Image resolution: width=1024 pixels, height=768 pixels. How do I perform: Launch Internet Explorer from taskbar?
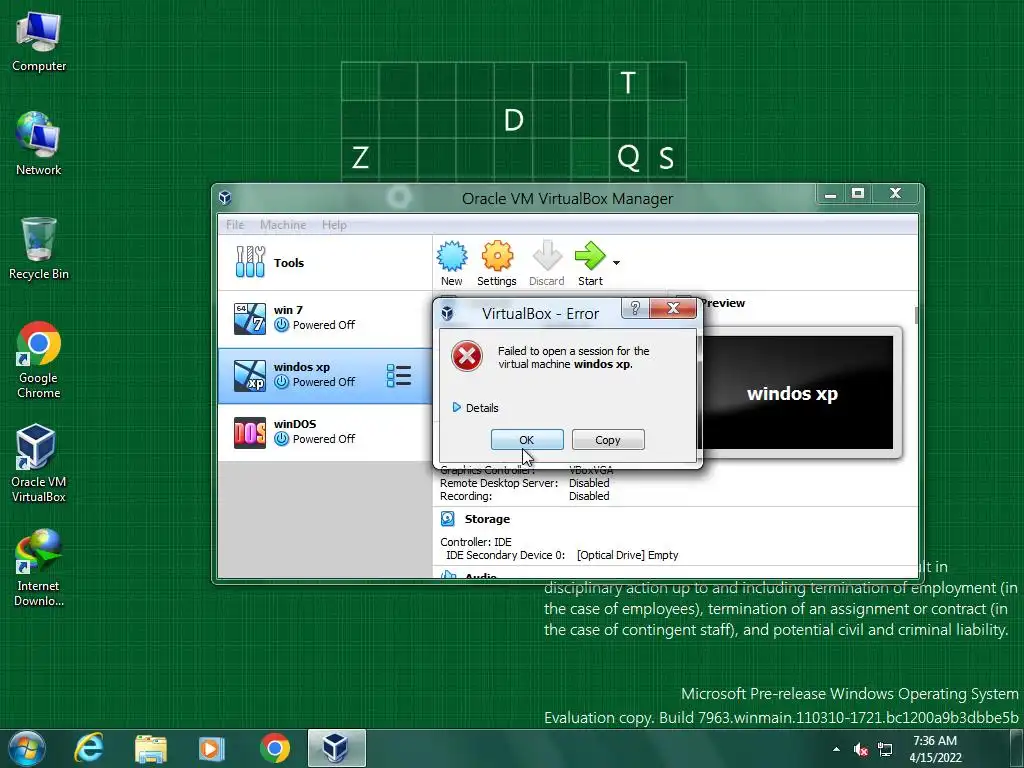[89, 748]
